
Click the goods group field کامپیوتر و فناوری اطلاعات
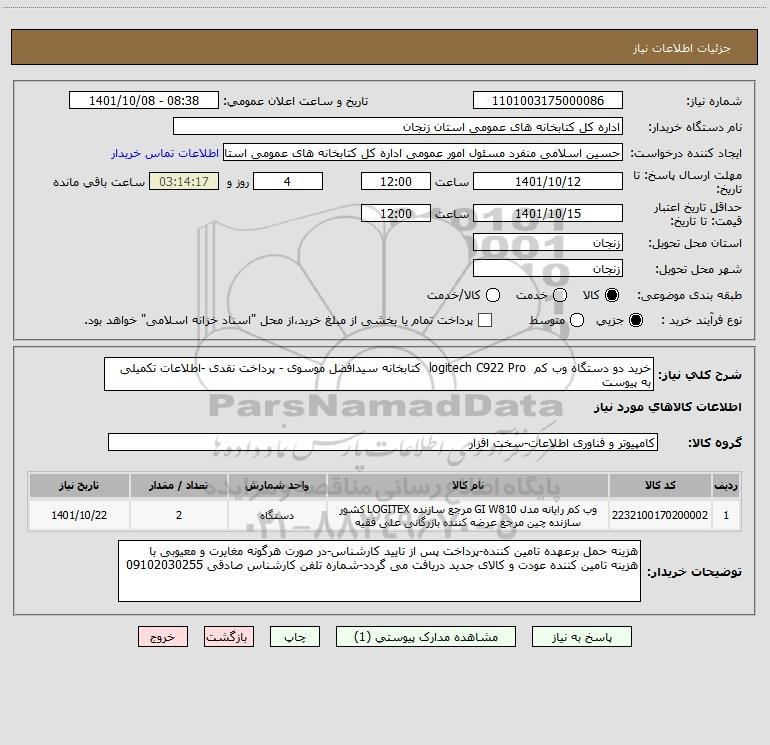pyautogui.click(x=383, y=442)
